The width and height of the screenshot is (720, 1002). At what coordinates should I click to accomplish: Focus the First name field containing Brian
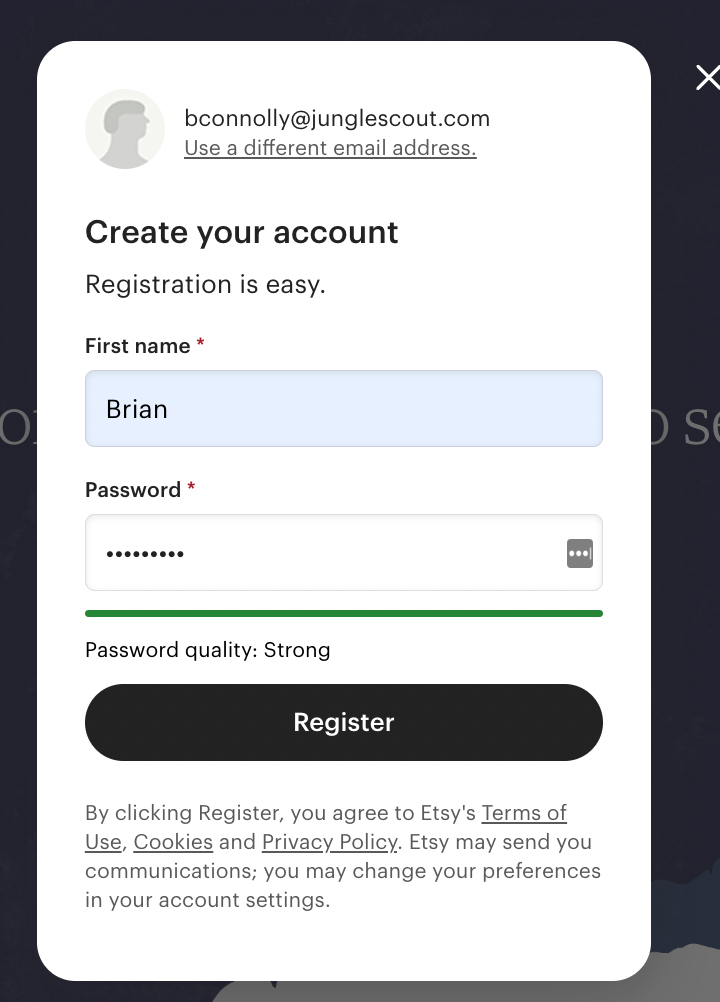click(344, 408)
